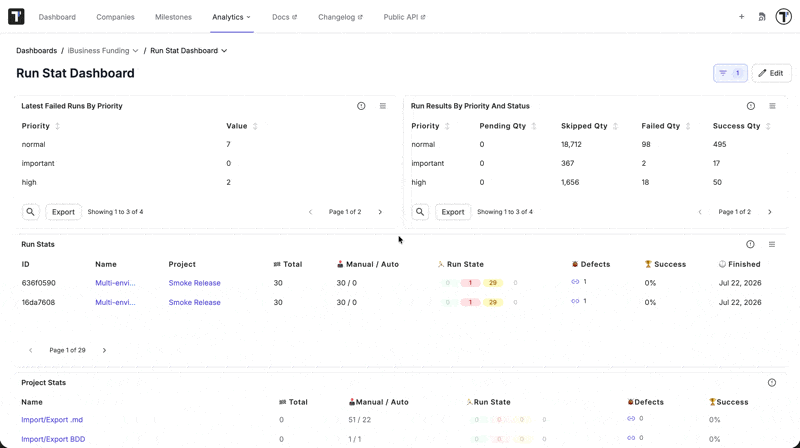Click the Dashboards breadcrumb
Image resolution: width=800 pixels, height=448 pixels.
[x=37, y=51]
